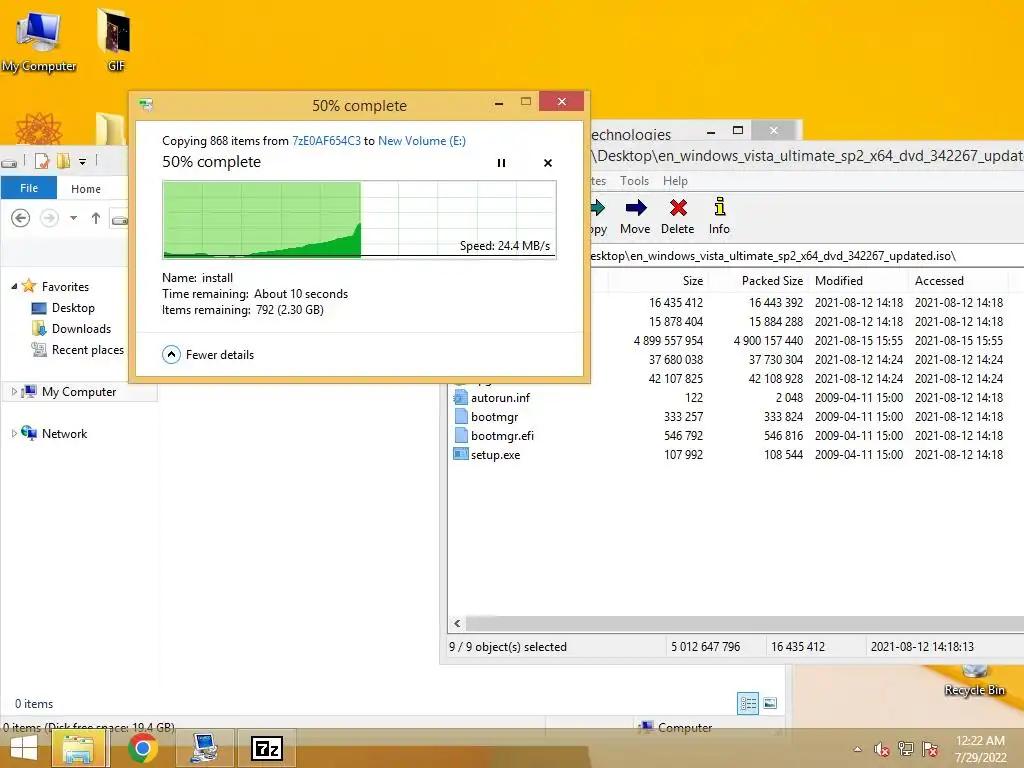Select Network in the navigation pane
The height and width of the screenshot is (768, 1024).
pos(64,434)
